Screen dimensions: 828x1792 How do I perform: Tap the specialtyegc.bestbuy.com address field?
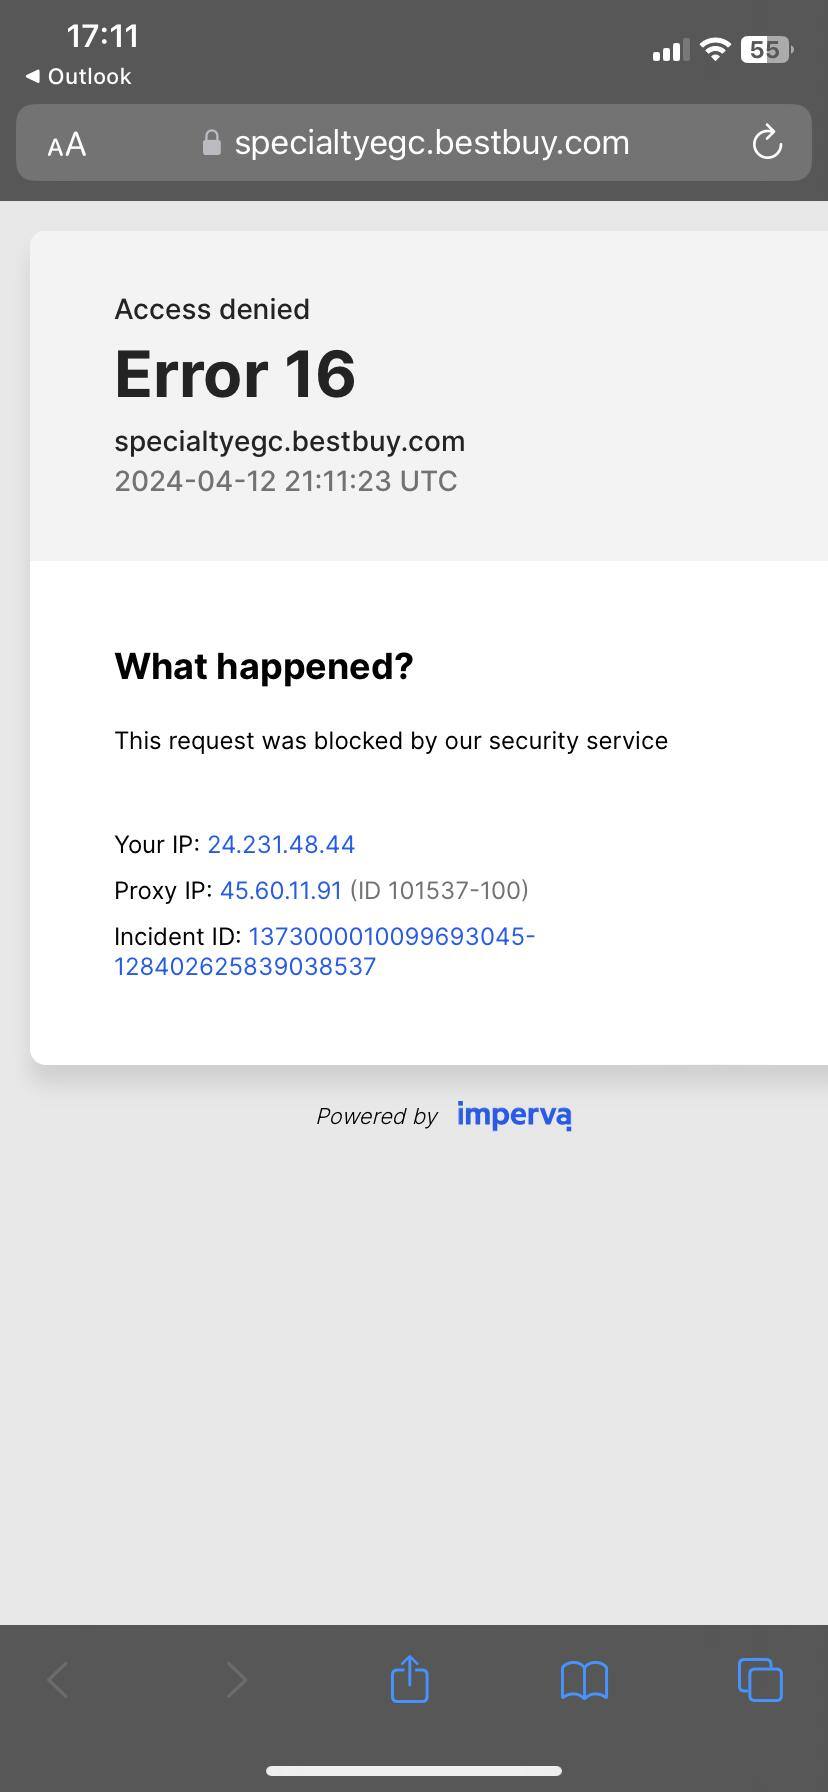(431, 143)
